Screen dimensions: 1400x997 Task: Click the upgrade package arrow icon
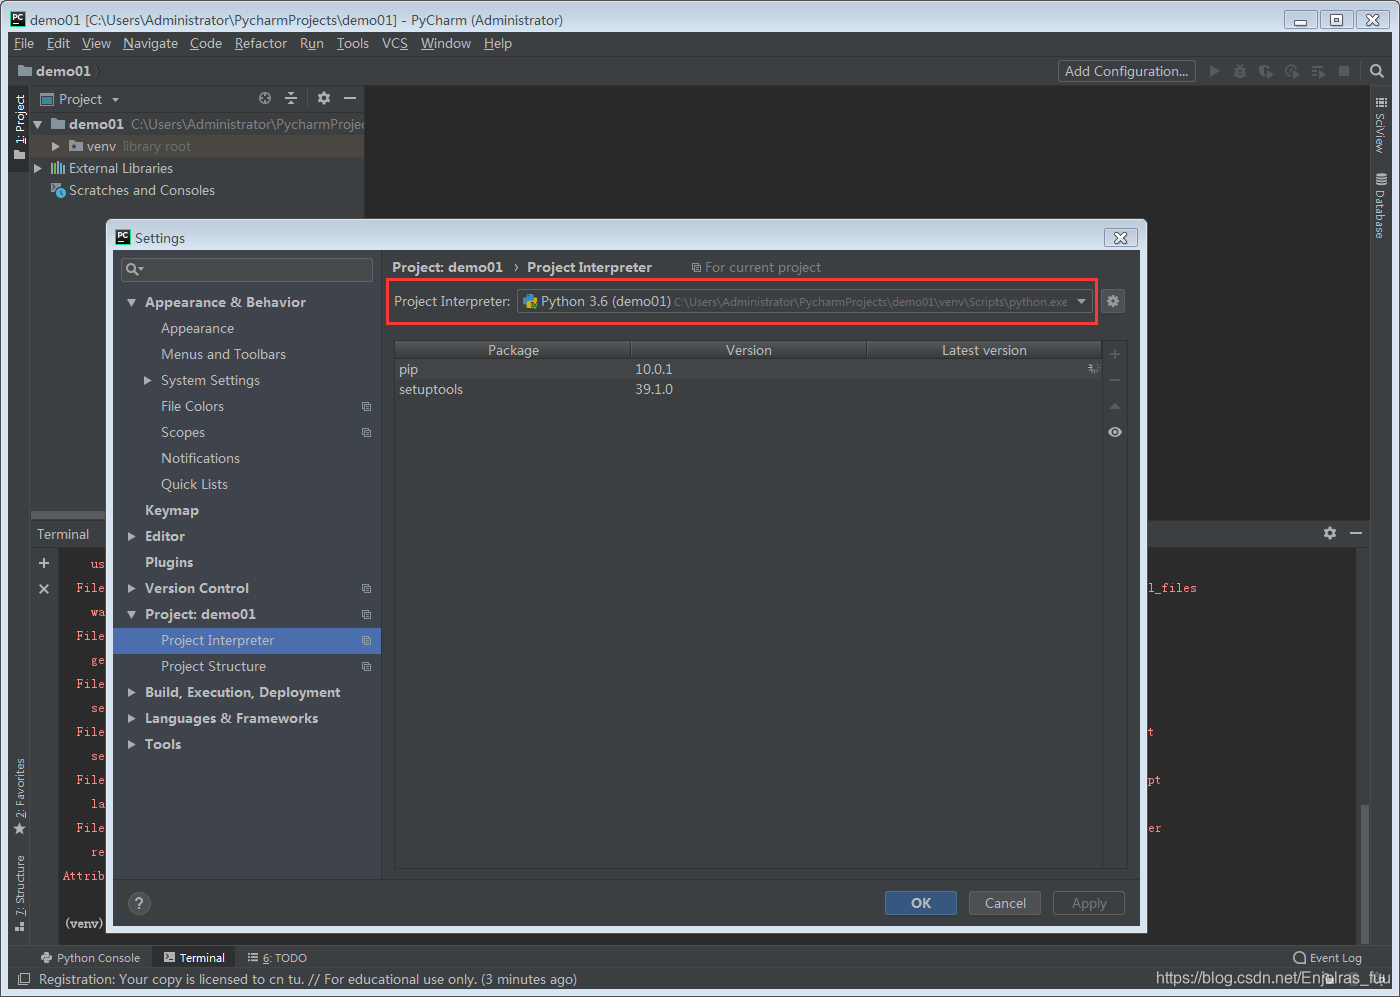point(1115,406)
